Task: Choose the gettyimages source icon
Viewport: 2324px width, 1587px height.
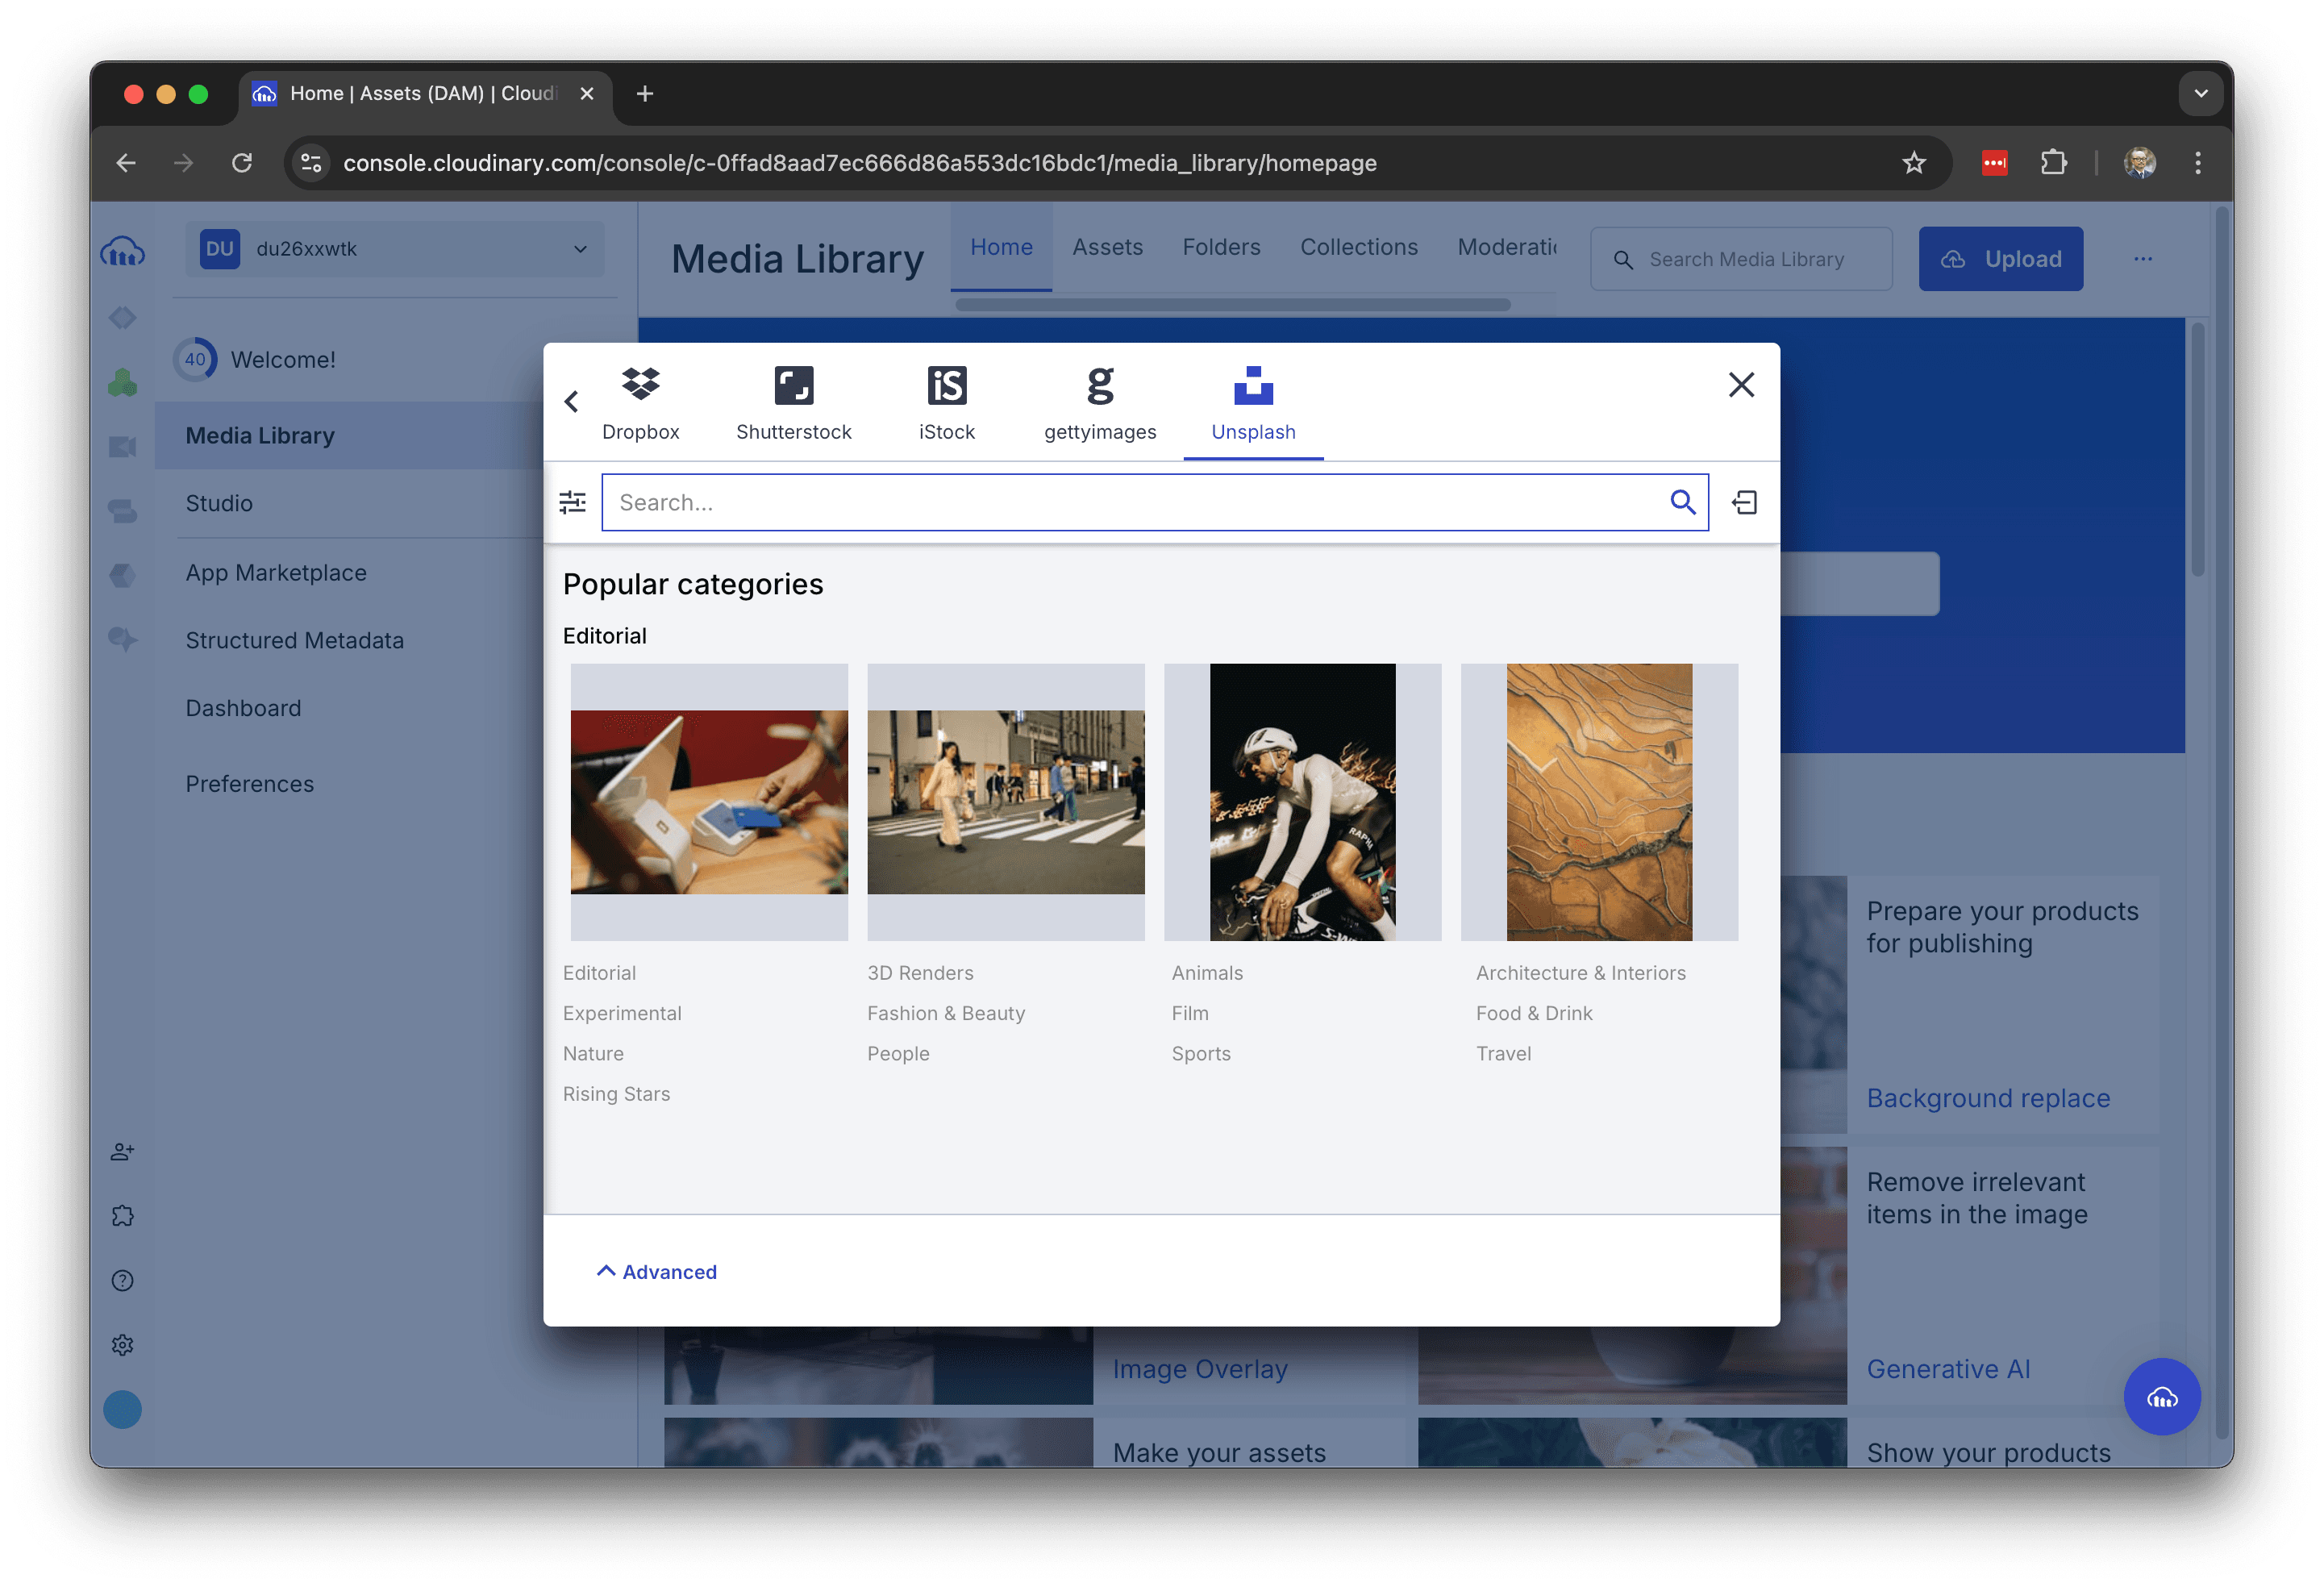Action: 1099,385
